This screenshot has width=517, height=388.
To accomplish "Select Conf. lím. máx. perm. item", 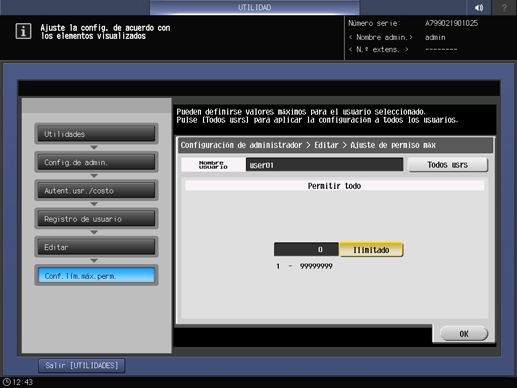I will tap(96, 276).
